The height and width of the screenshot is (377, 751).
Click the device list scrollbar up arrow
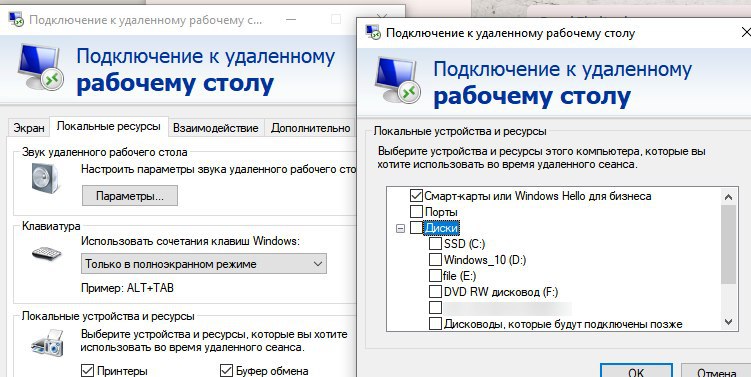click(x=728, y=196)
